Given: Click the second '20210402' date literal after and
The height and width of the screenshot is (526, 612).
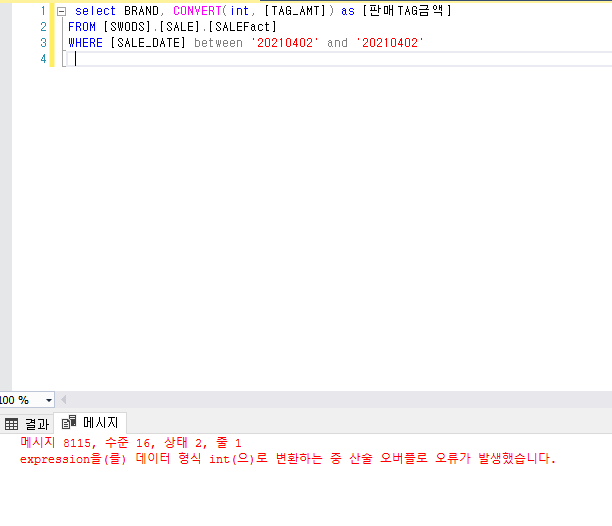Looking at the screenshot, I should point(390,43).
